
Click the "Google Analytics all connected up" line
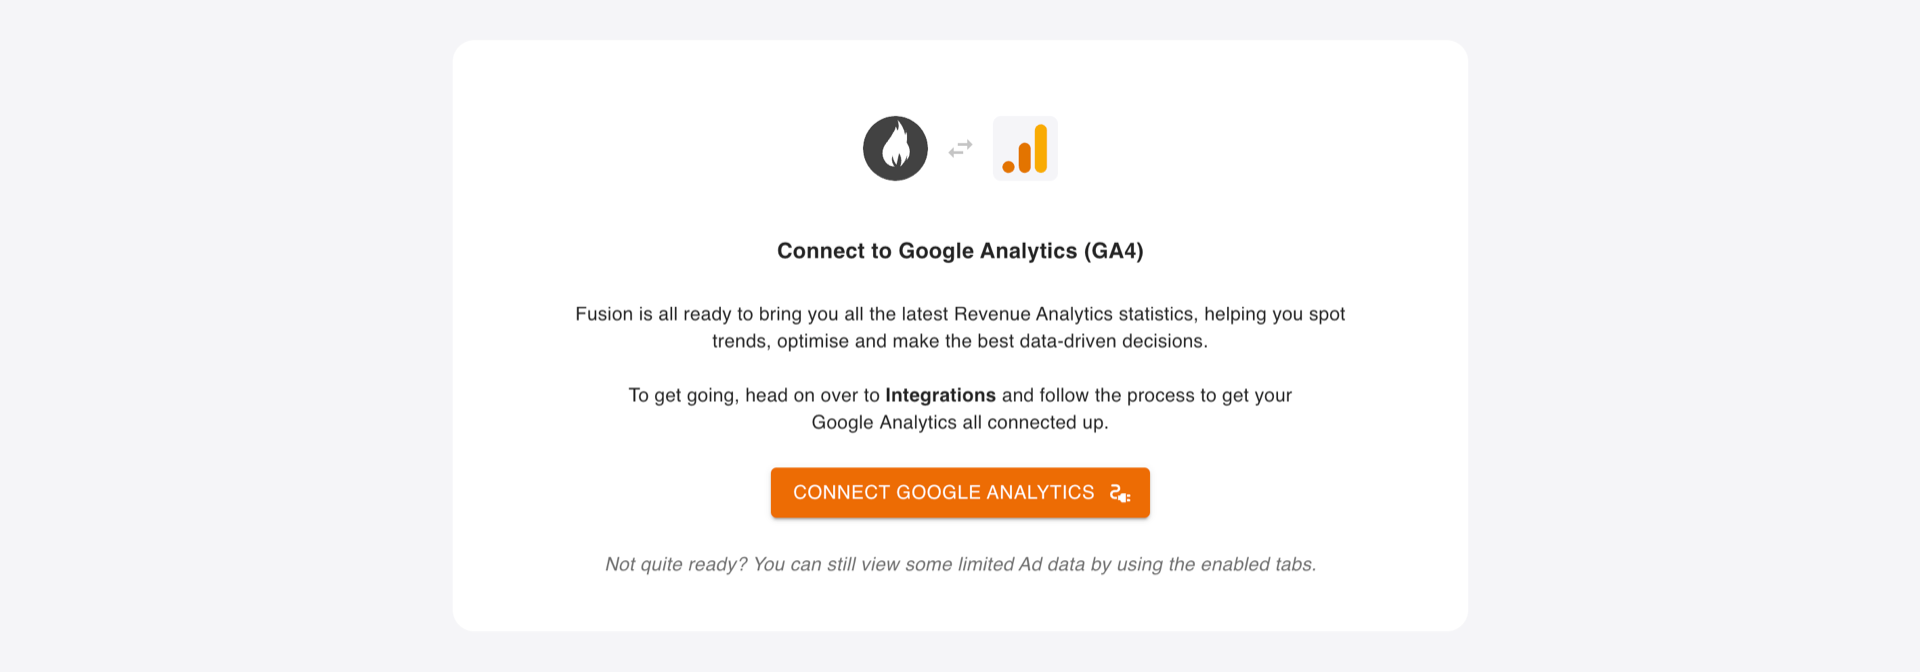(960, 422)
